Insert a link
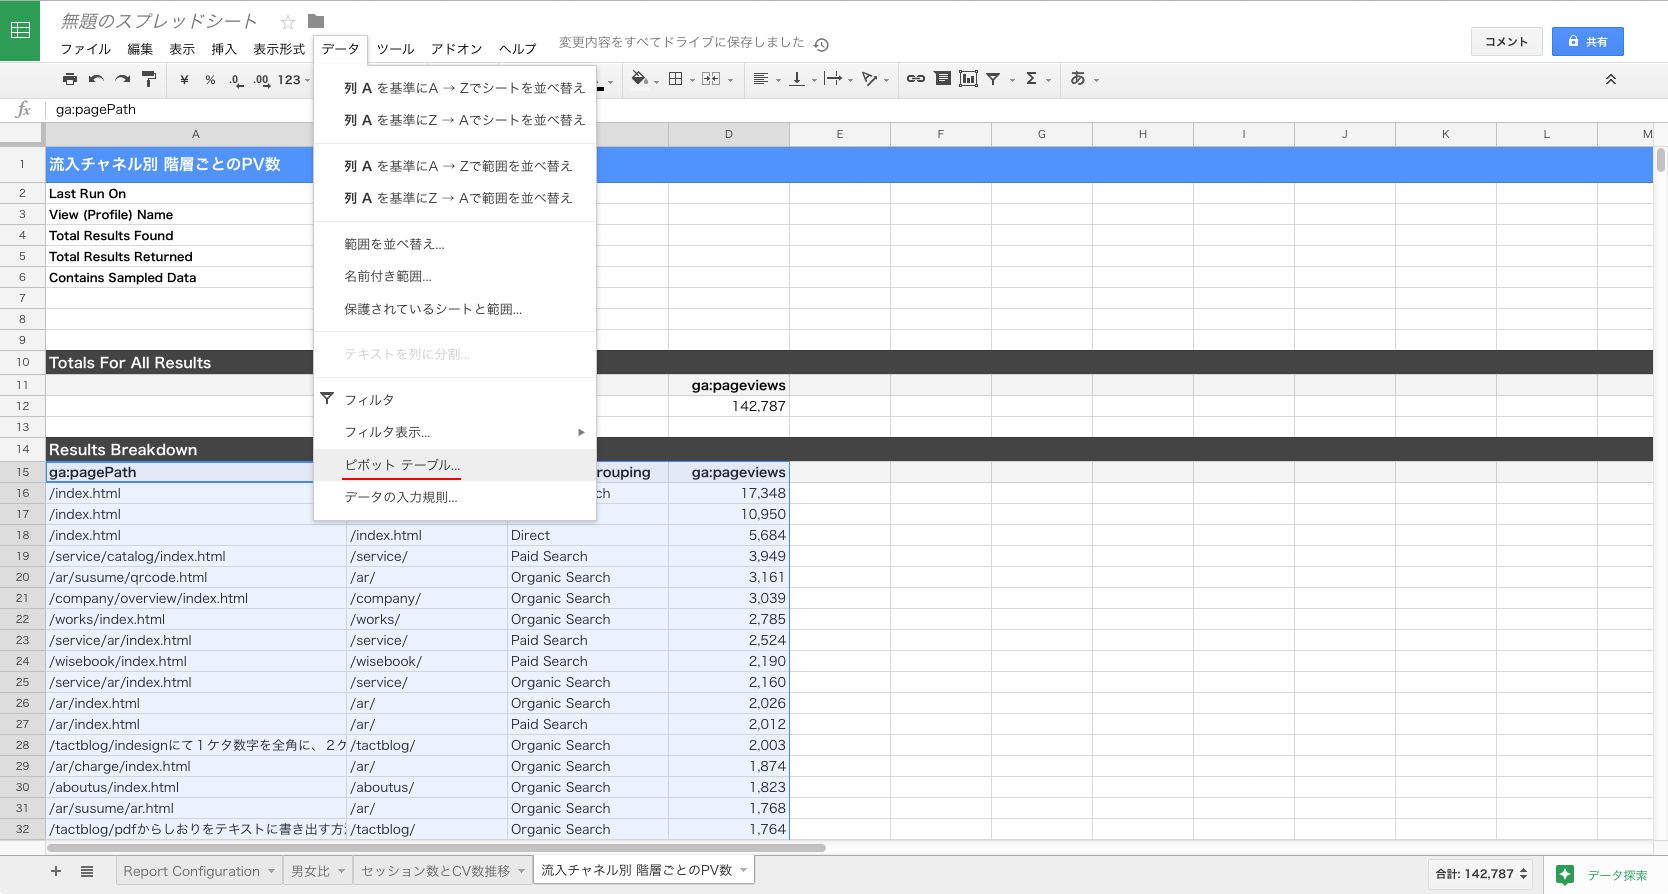The width and height of the screenshot is (1668, 894). [916, 79]
